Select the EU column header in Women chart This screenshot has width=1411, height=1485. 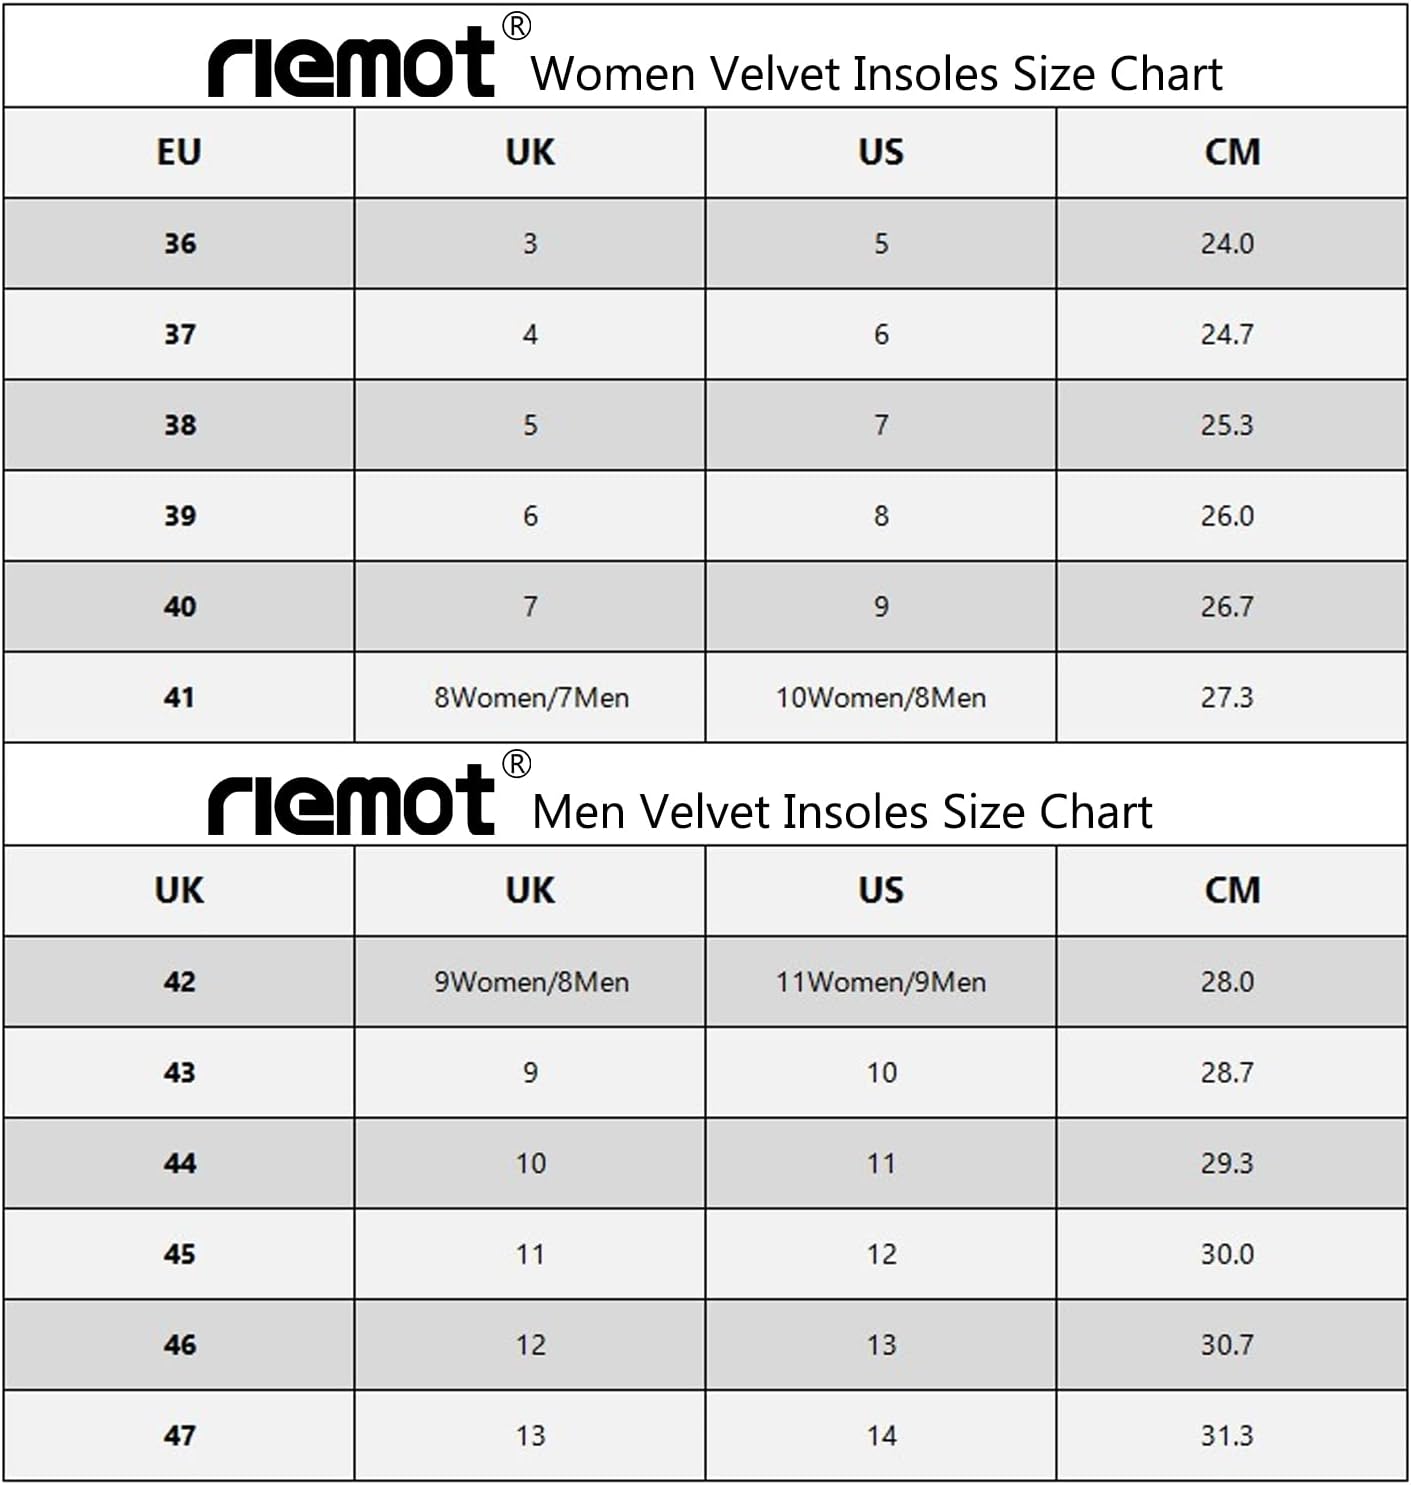(x=179, y=152)
